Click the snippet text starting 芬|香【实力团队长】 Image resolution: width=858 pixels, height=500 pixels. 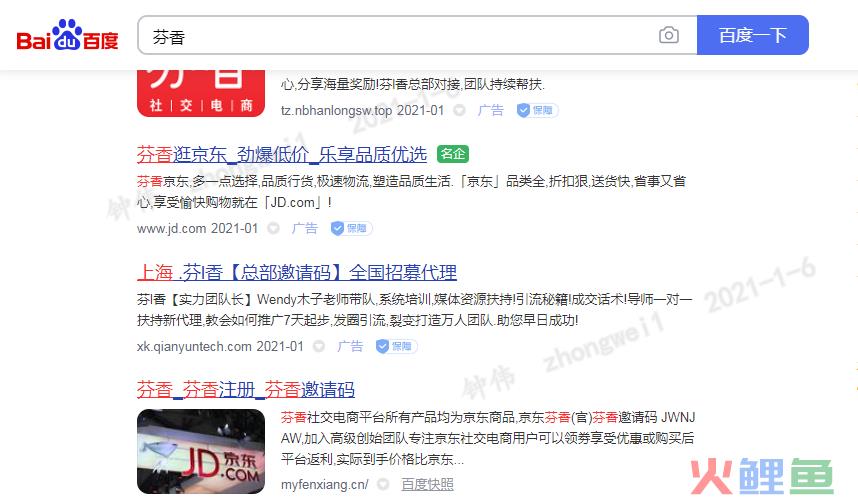[414, 310]
